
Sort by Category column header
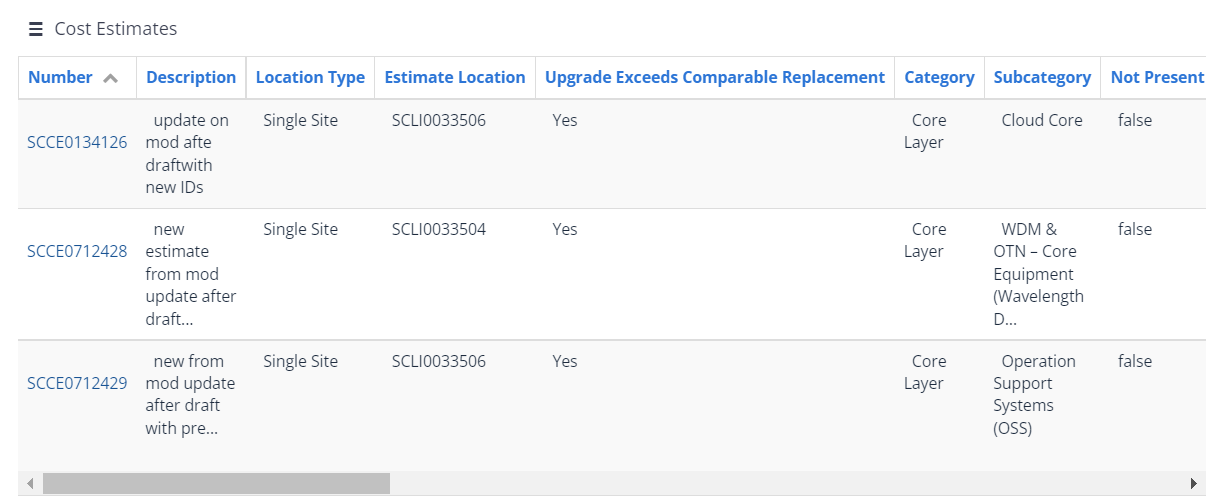[x=939, y=77]
